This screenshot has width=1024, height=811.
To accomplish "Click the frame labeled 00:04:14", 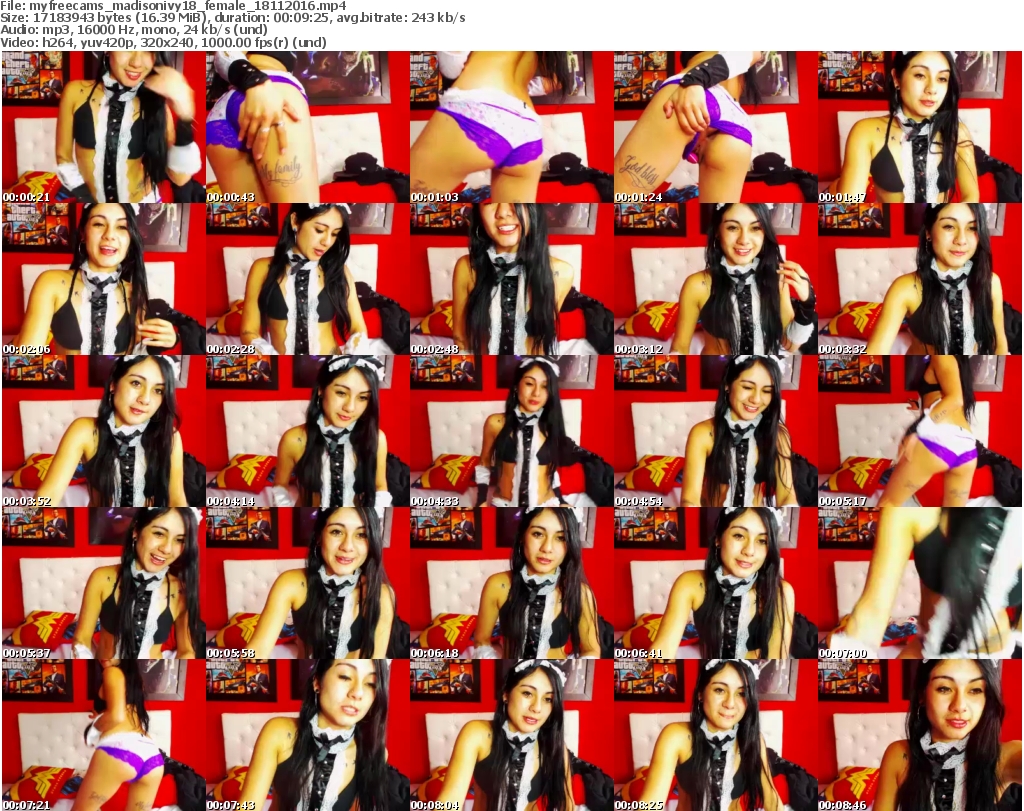I will click(x=306, y=431).
